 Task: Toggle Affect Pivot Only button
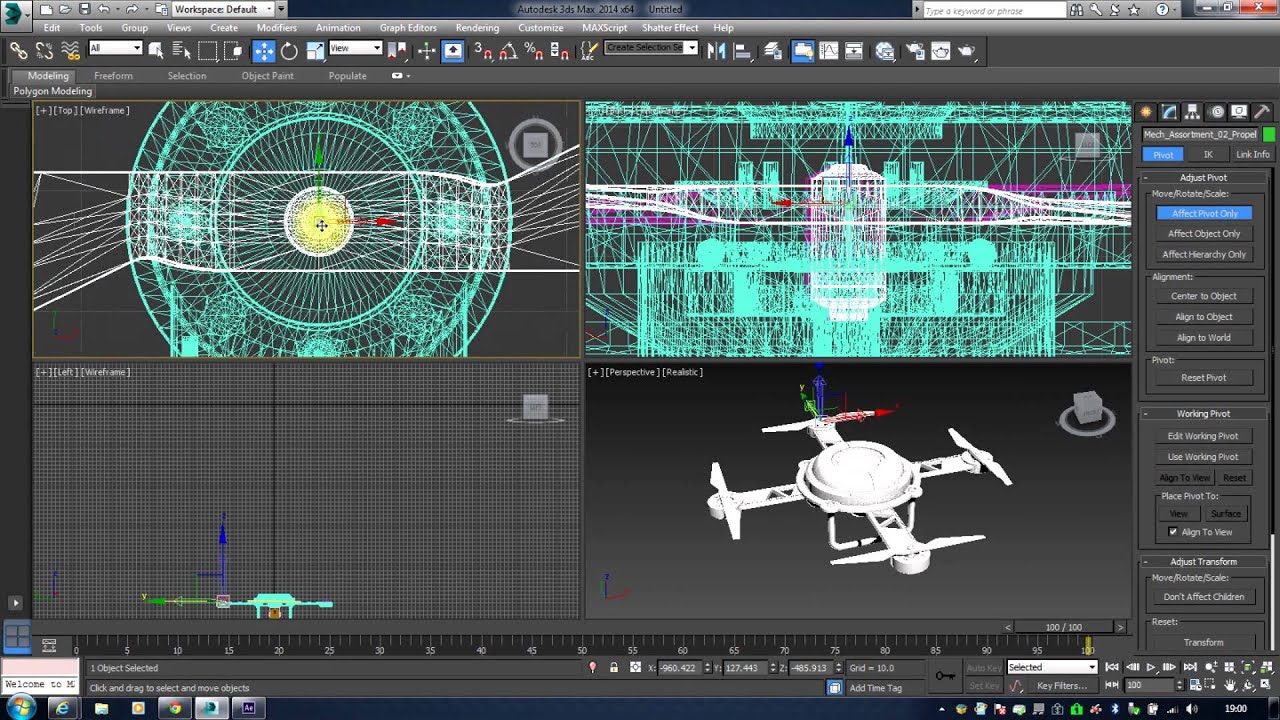pos(1204,213)
